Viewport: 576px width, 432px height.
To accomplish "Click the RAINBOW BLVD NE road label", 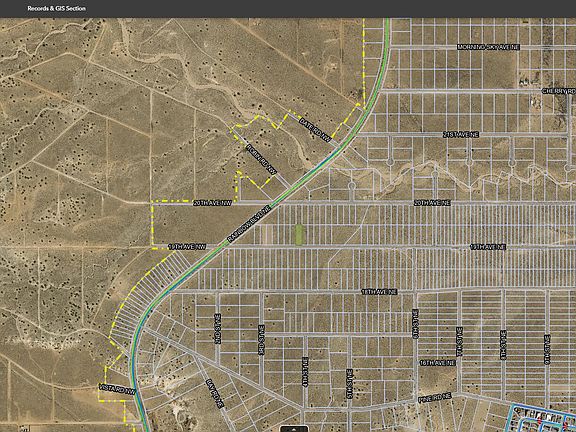I will [249, 224].
